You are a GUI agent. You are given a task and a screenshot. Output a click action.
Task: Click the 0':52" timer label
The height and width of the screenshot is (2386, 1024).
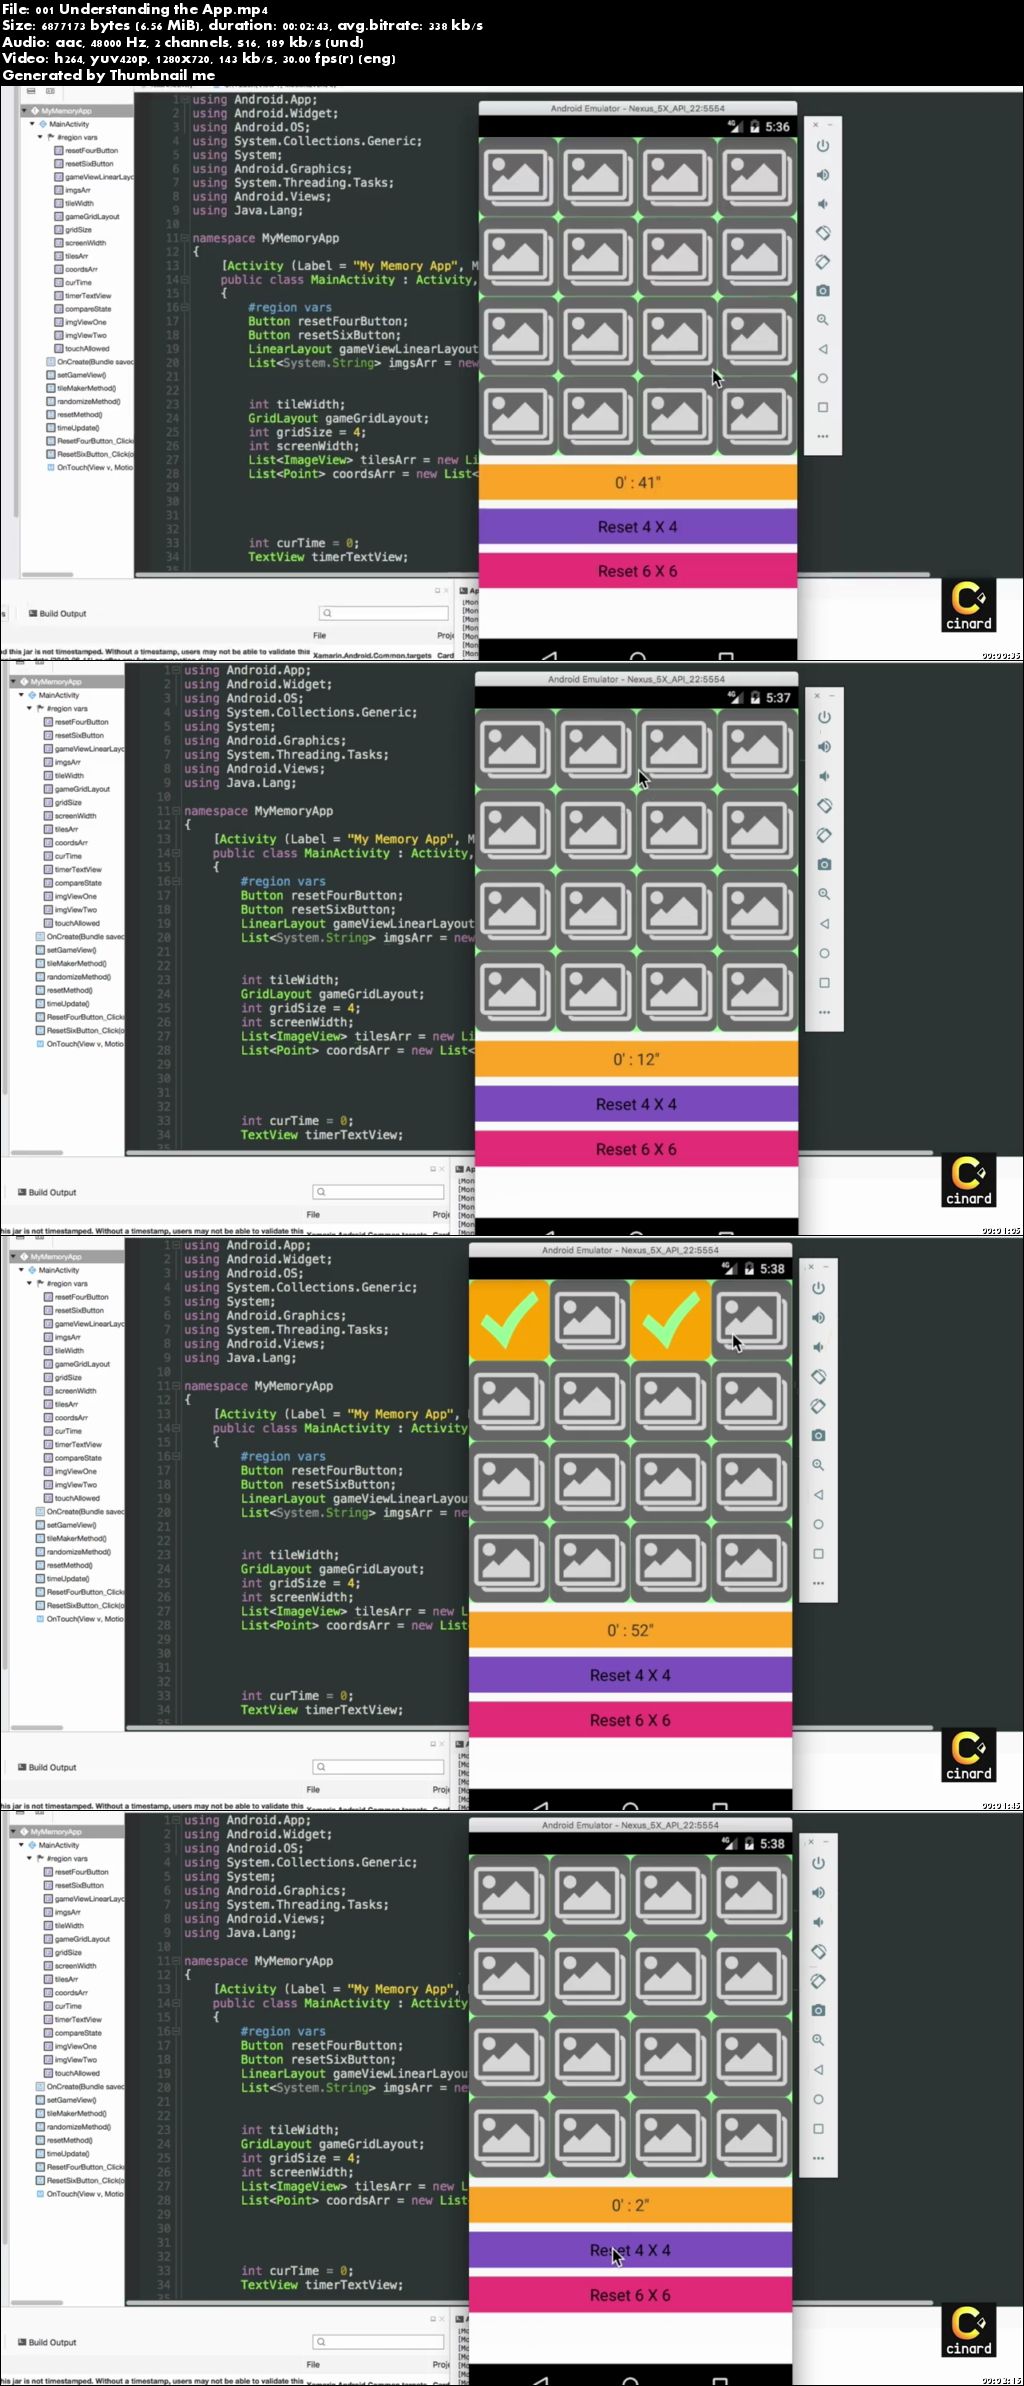click(630, 1630)
